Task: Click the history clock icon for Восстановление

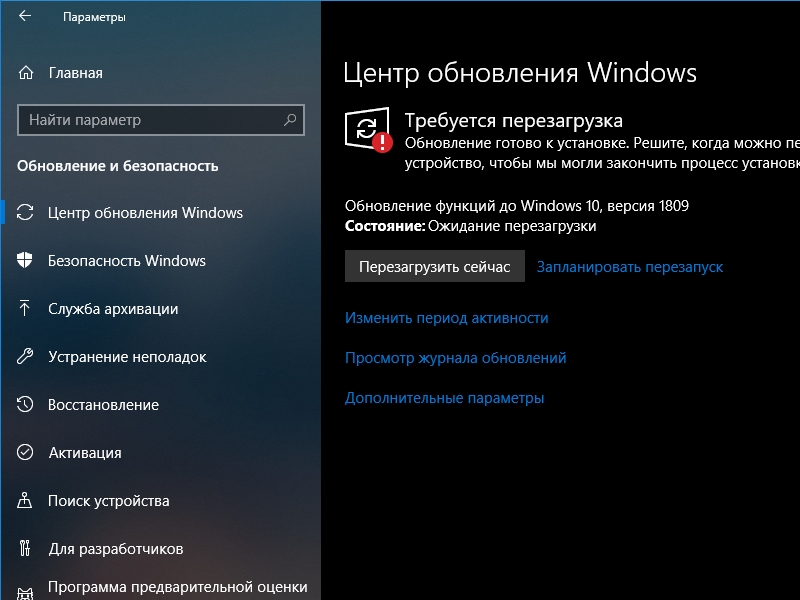Action: [25, 404]
